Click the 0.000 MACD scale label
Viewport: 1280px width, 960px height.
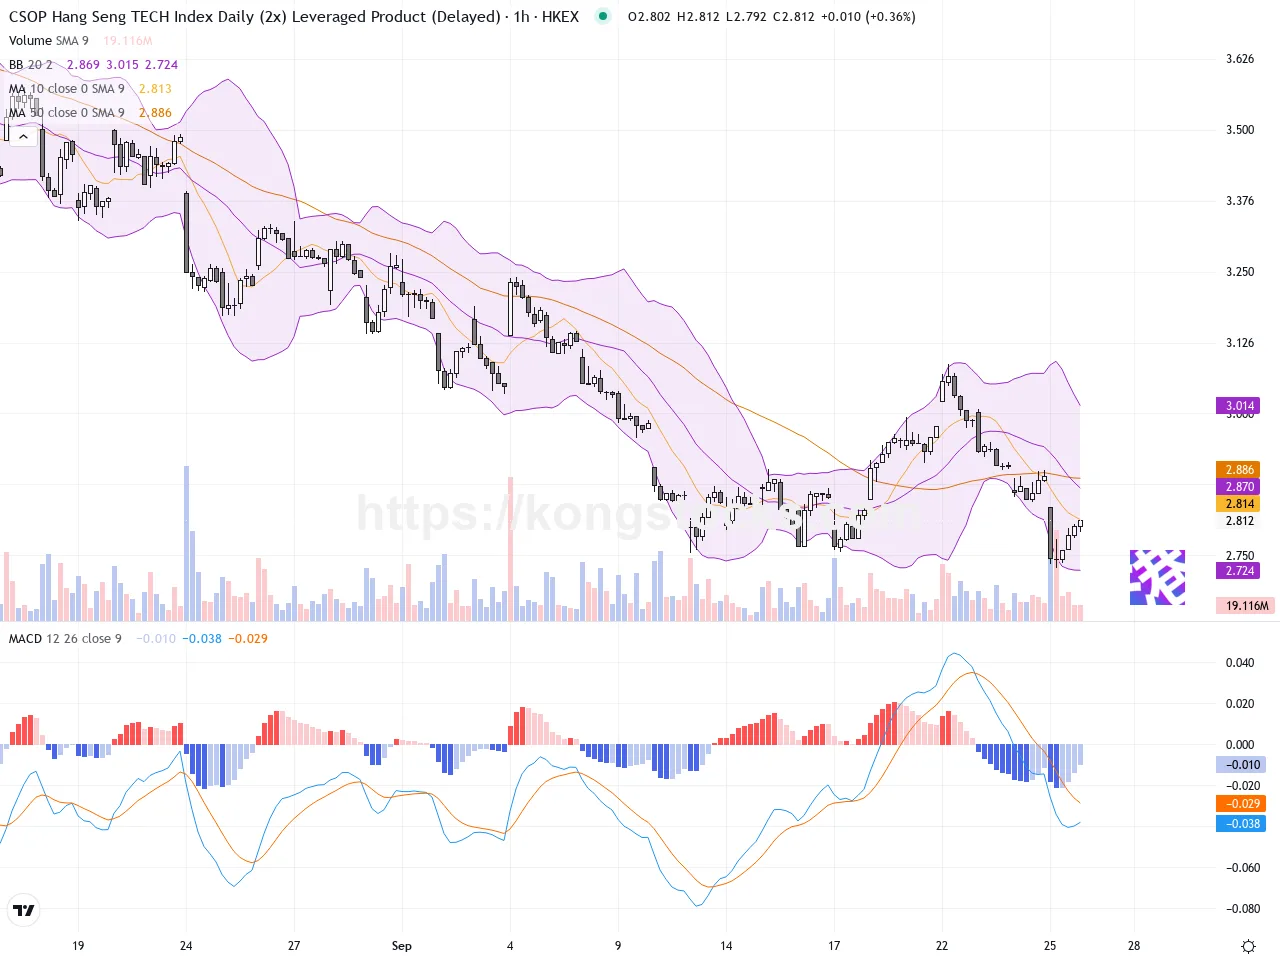click(x=1240, y=745)
